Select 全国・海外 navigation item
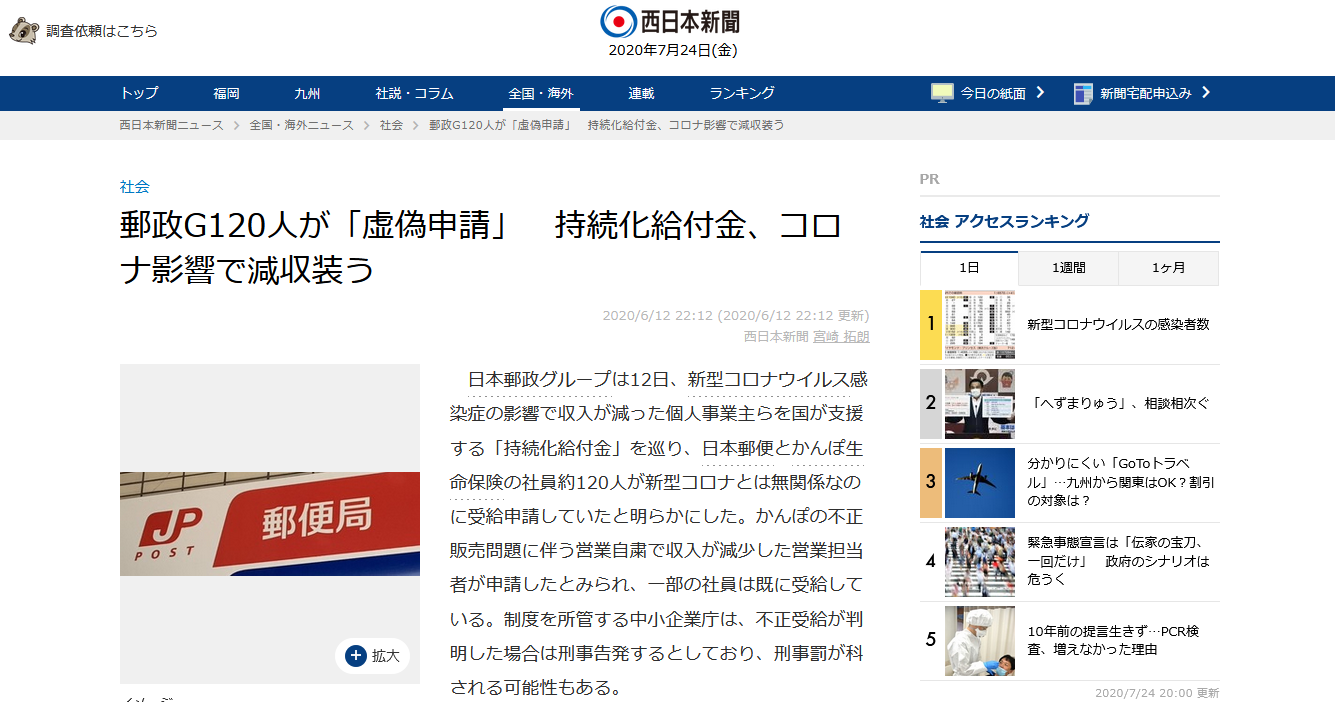The image size is (1335, 702). [541, 93]
